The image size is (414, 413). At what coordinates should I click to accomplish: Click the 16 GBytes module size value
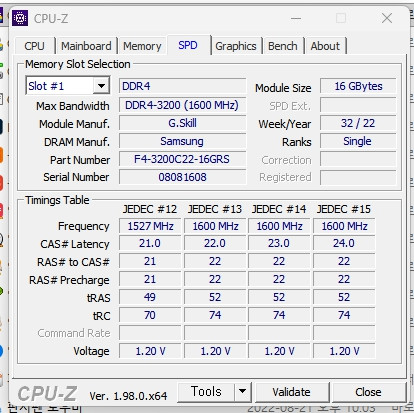358,86
